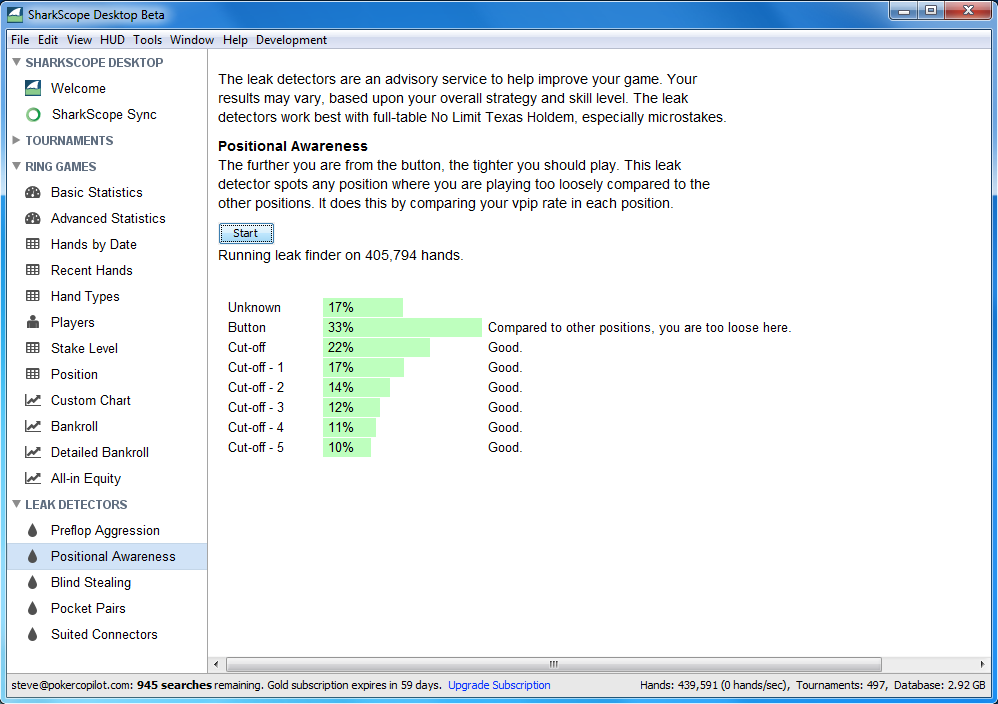
Task: Click the Detailed Bankroll graph icon
Action: (32, 452)
